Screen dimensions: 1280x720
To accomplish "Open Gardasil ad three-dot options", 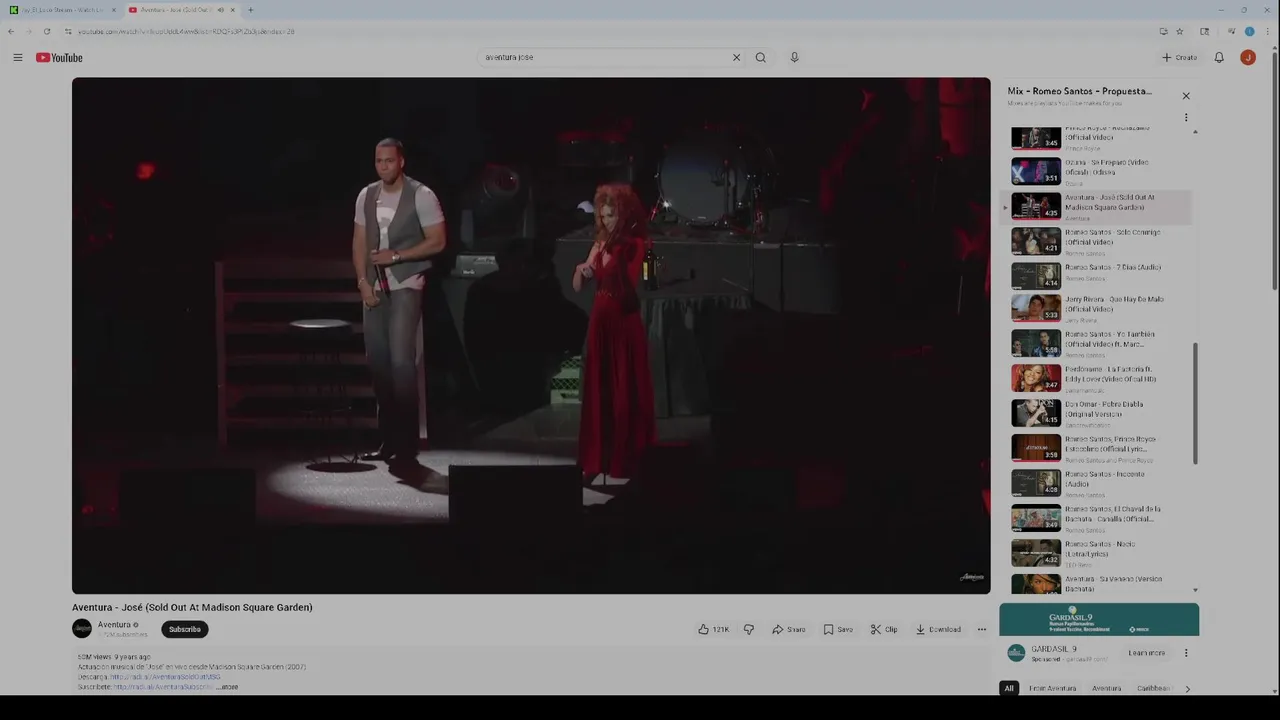I will coord(1186,653).
